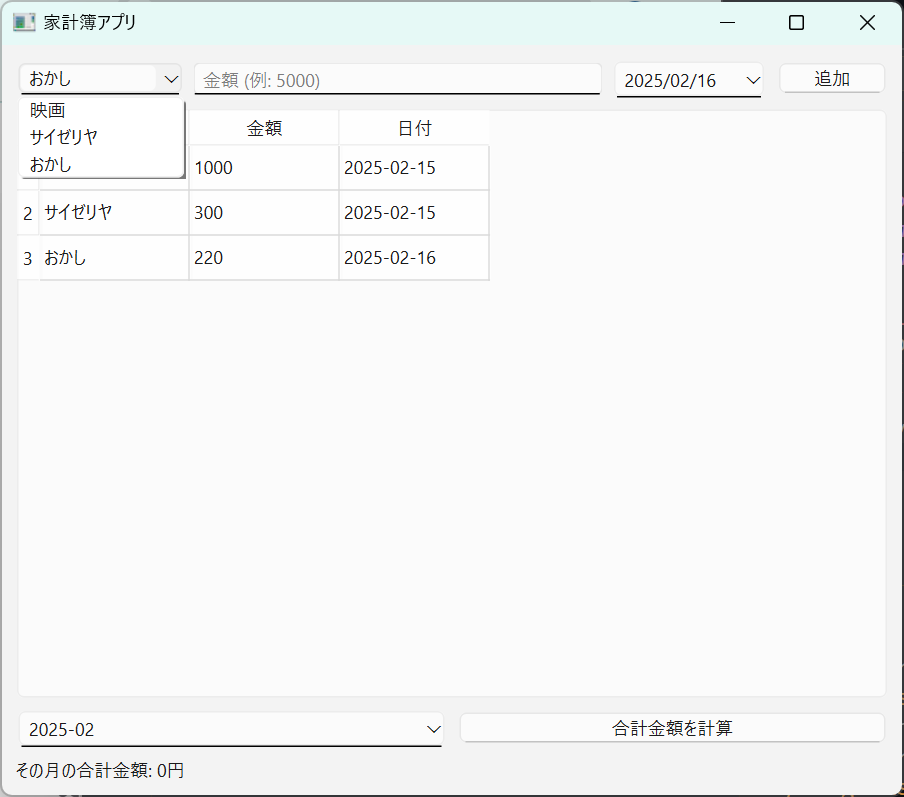Click the 金額 amount input field
The image size is (904, 797).
397,80
